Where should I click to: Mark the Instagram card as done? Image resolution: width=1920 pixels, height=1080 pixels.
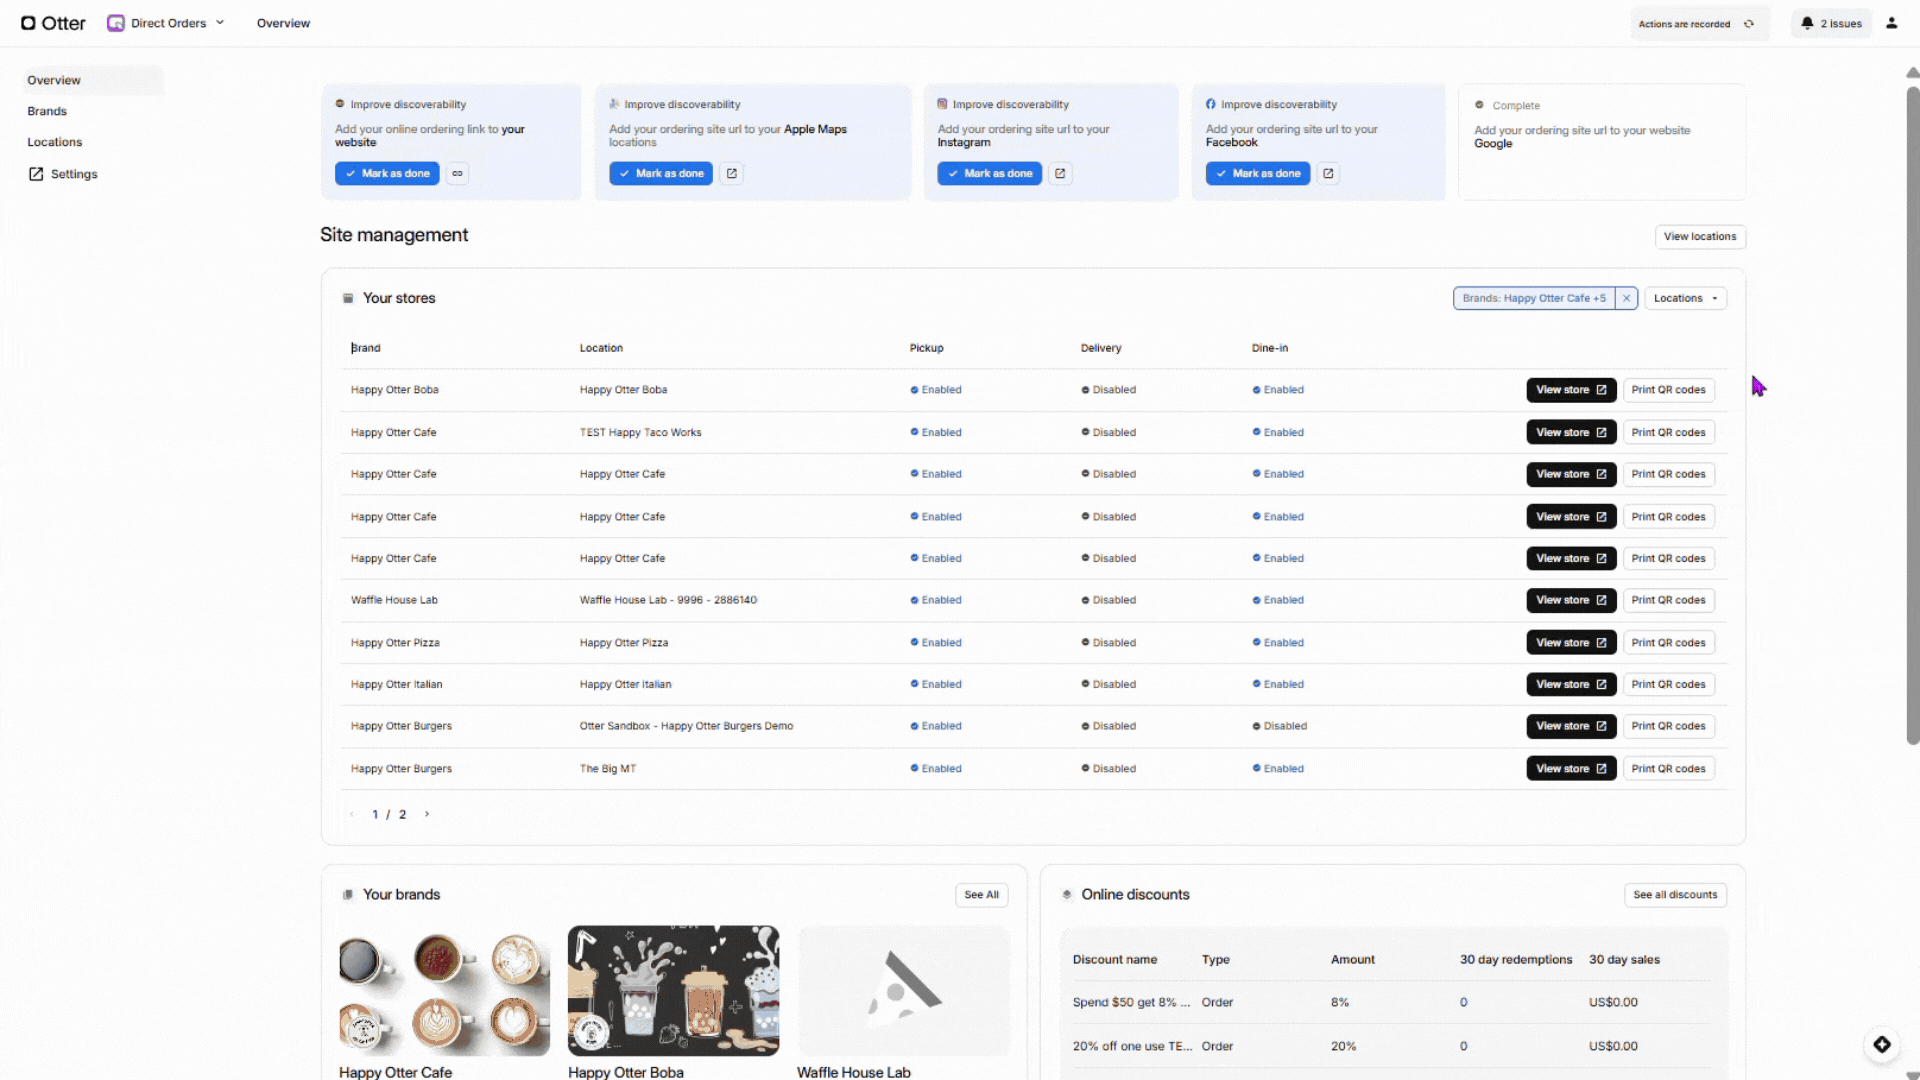(x=989, y=174)
